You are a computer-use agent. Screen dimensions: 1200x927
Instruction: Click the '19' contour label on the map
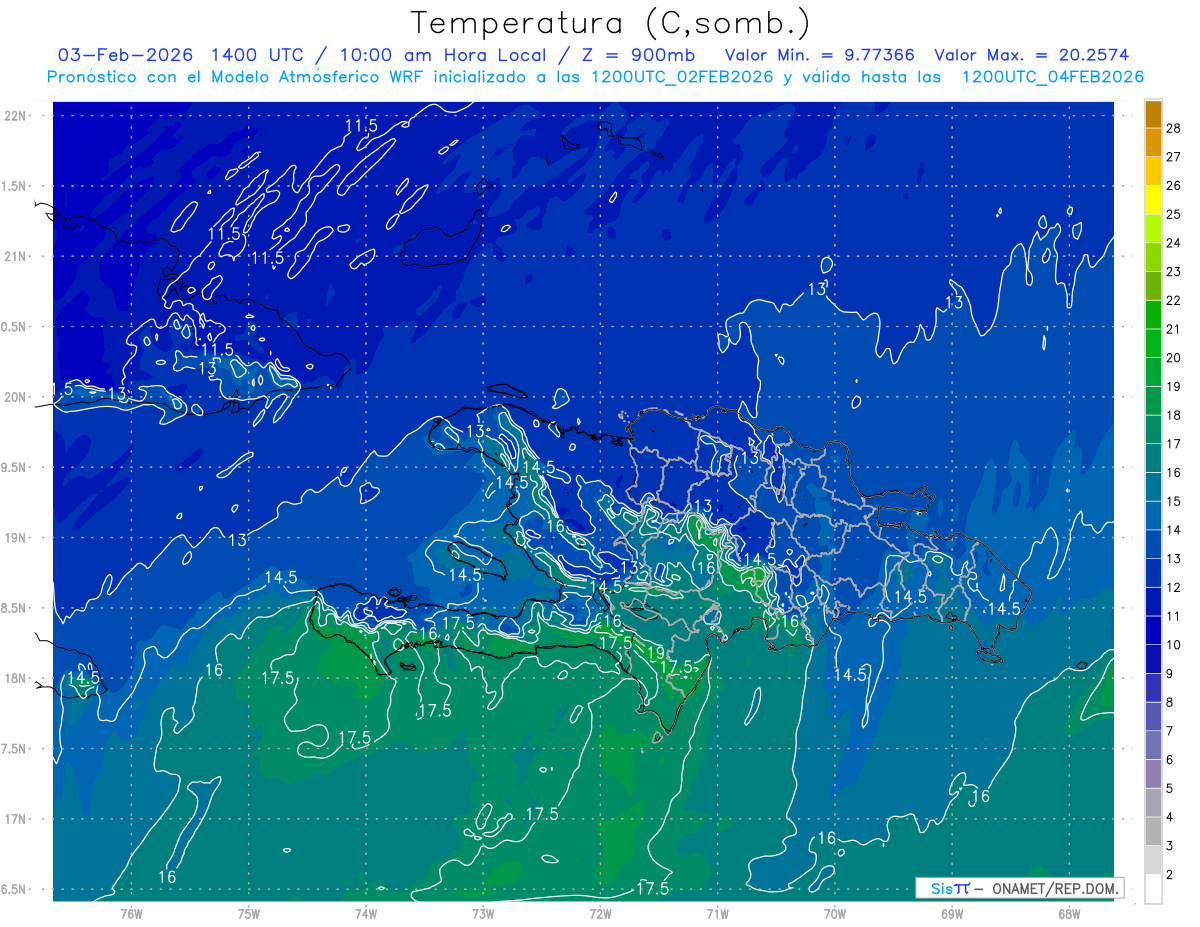pos(656,653)
